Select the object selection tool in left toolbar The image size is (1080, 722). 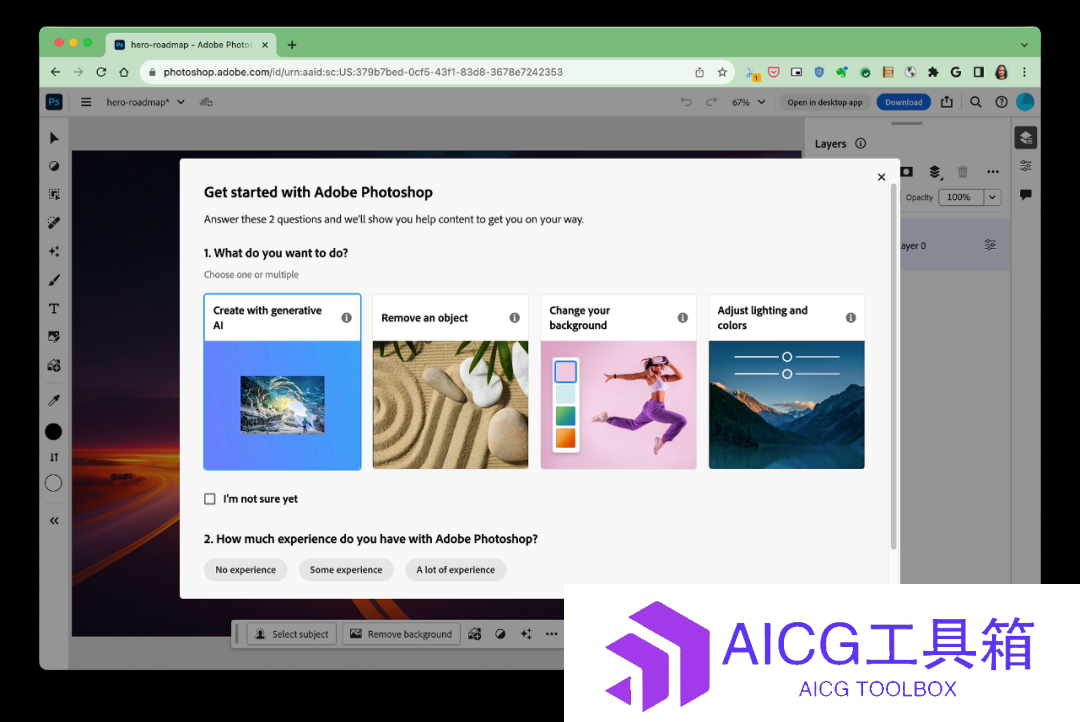tap(54, 194)
